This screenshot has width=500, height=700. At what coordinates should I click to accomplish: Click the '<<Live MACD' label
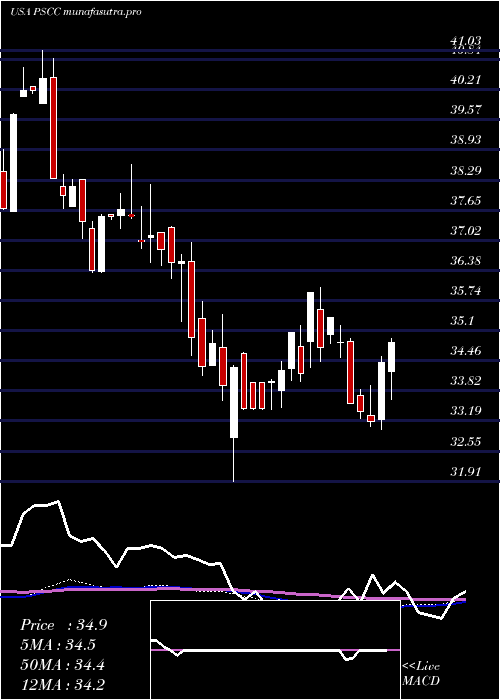coord(421,674)
